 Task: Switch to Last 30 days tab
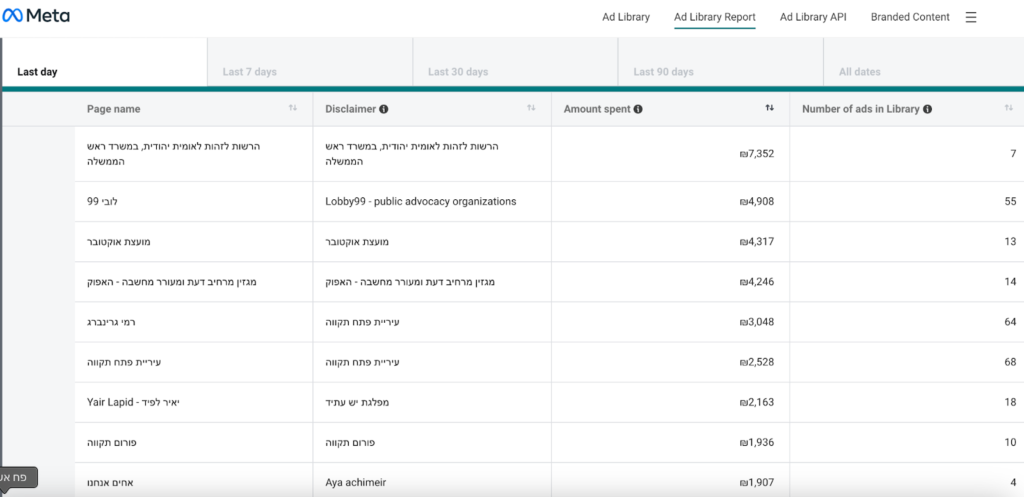point(458,72)
